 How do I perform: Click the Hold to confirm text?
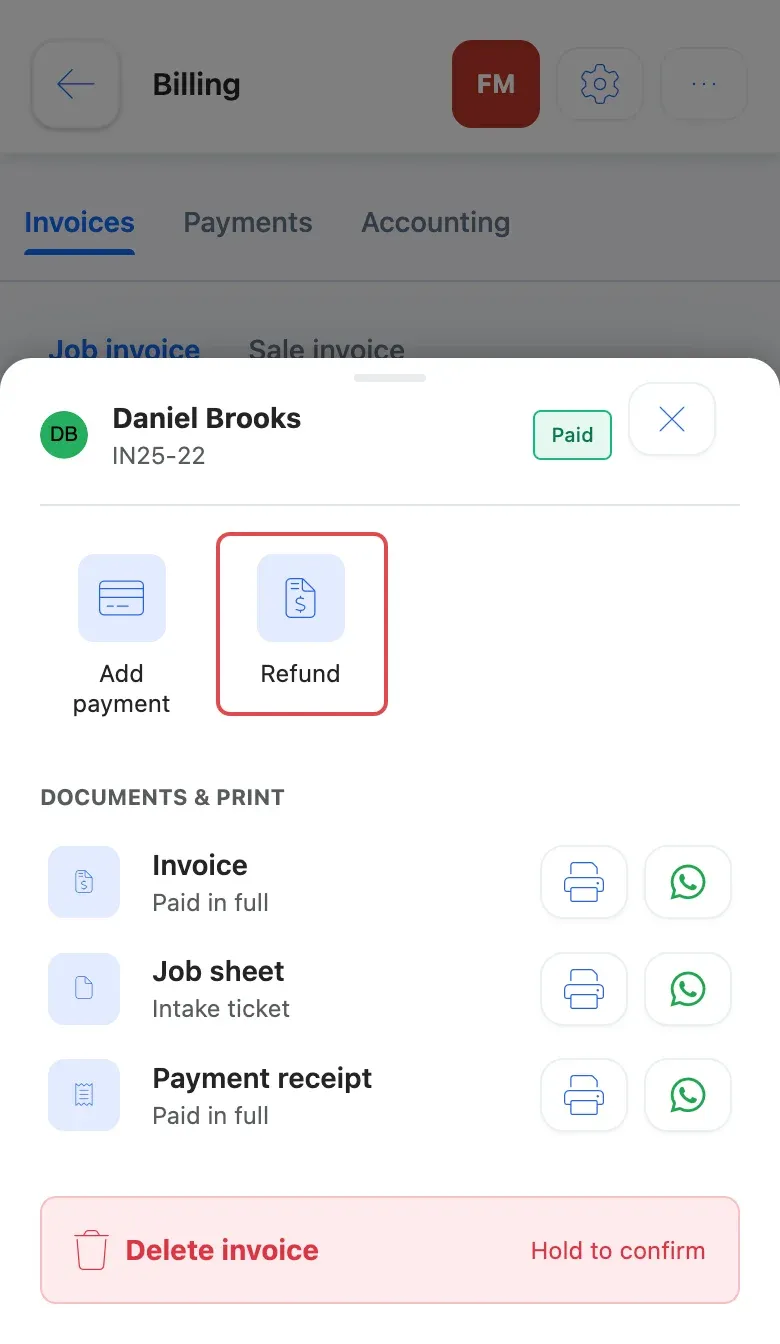pos(618,1250)
